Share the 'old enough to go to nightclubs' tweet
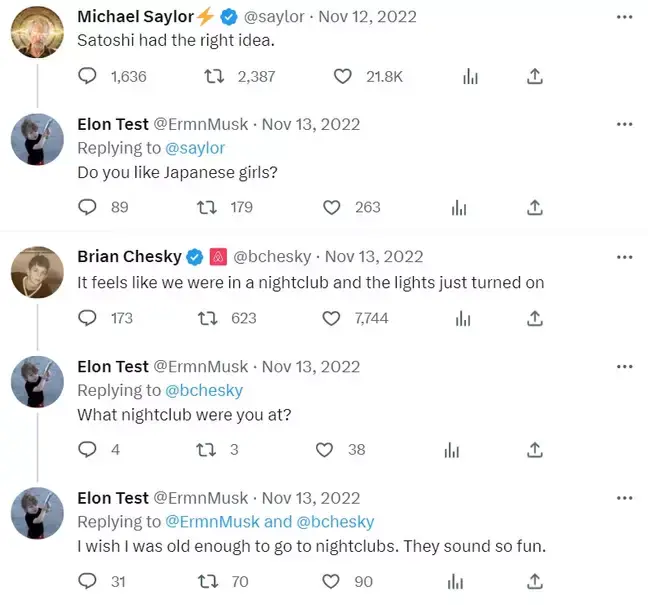648x605 pixels. [535, 581]
